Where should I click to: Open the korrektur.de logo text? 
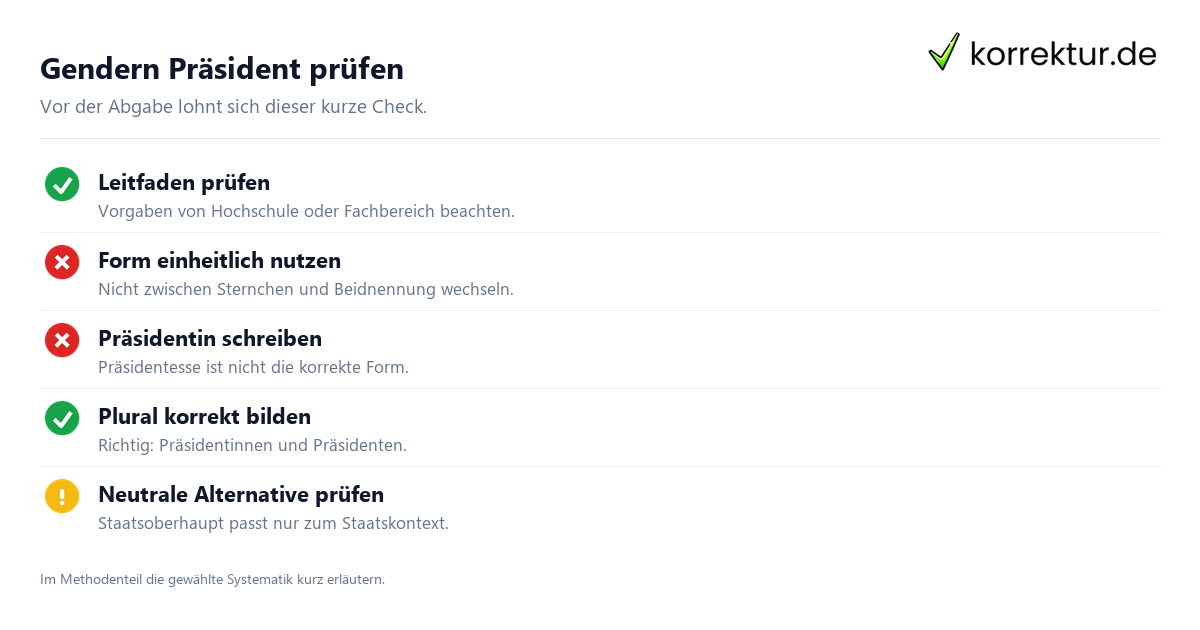[x=1063, y=53]
